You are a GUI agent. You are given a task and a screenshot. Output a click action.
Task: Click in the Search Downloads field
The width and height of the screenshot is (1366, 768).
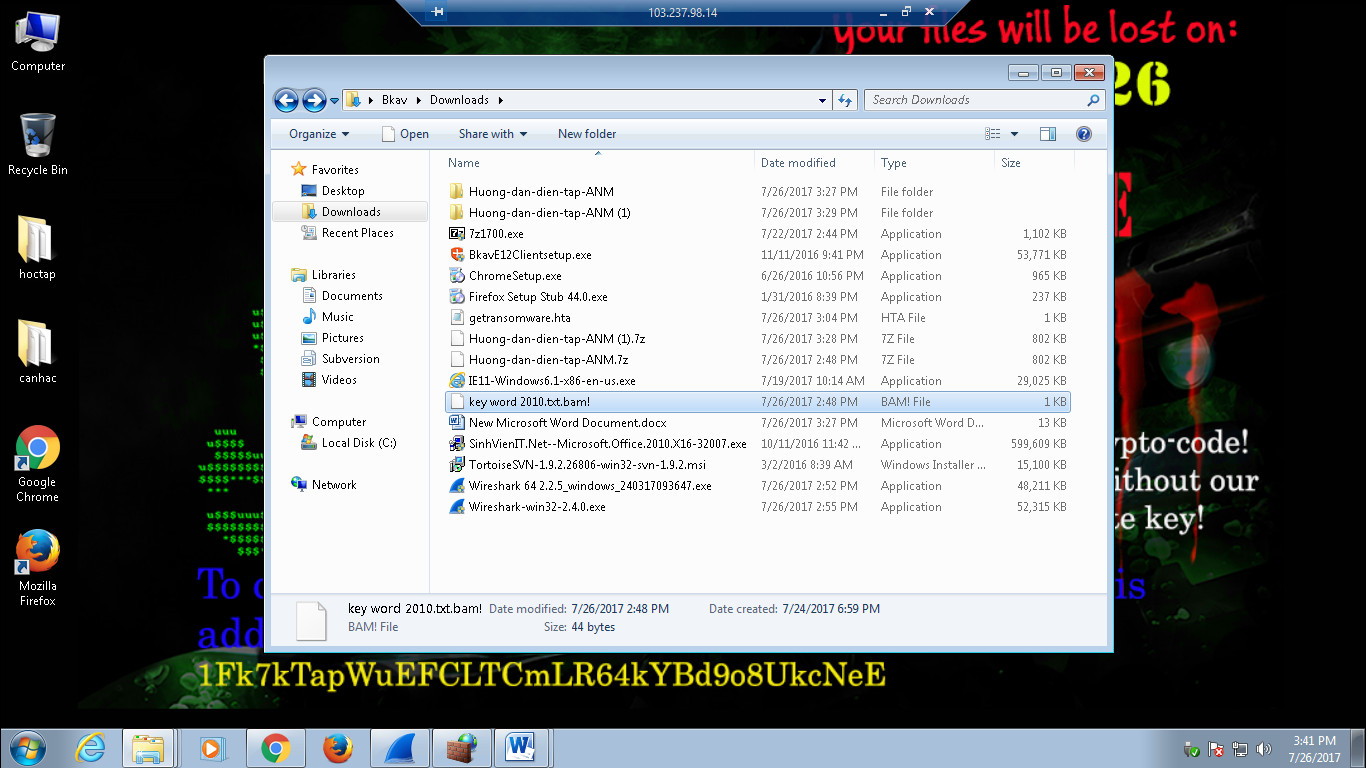pos(977,100)
